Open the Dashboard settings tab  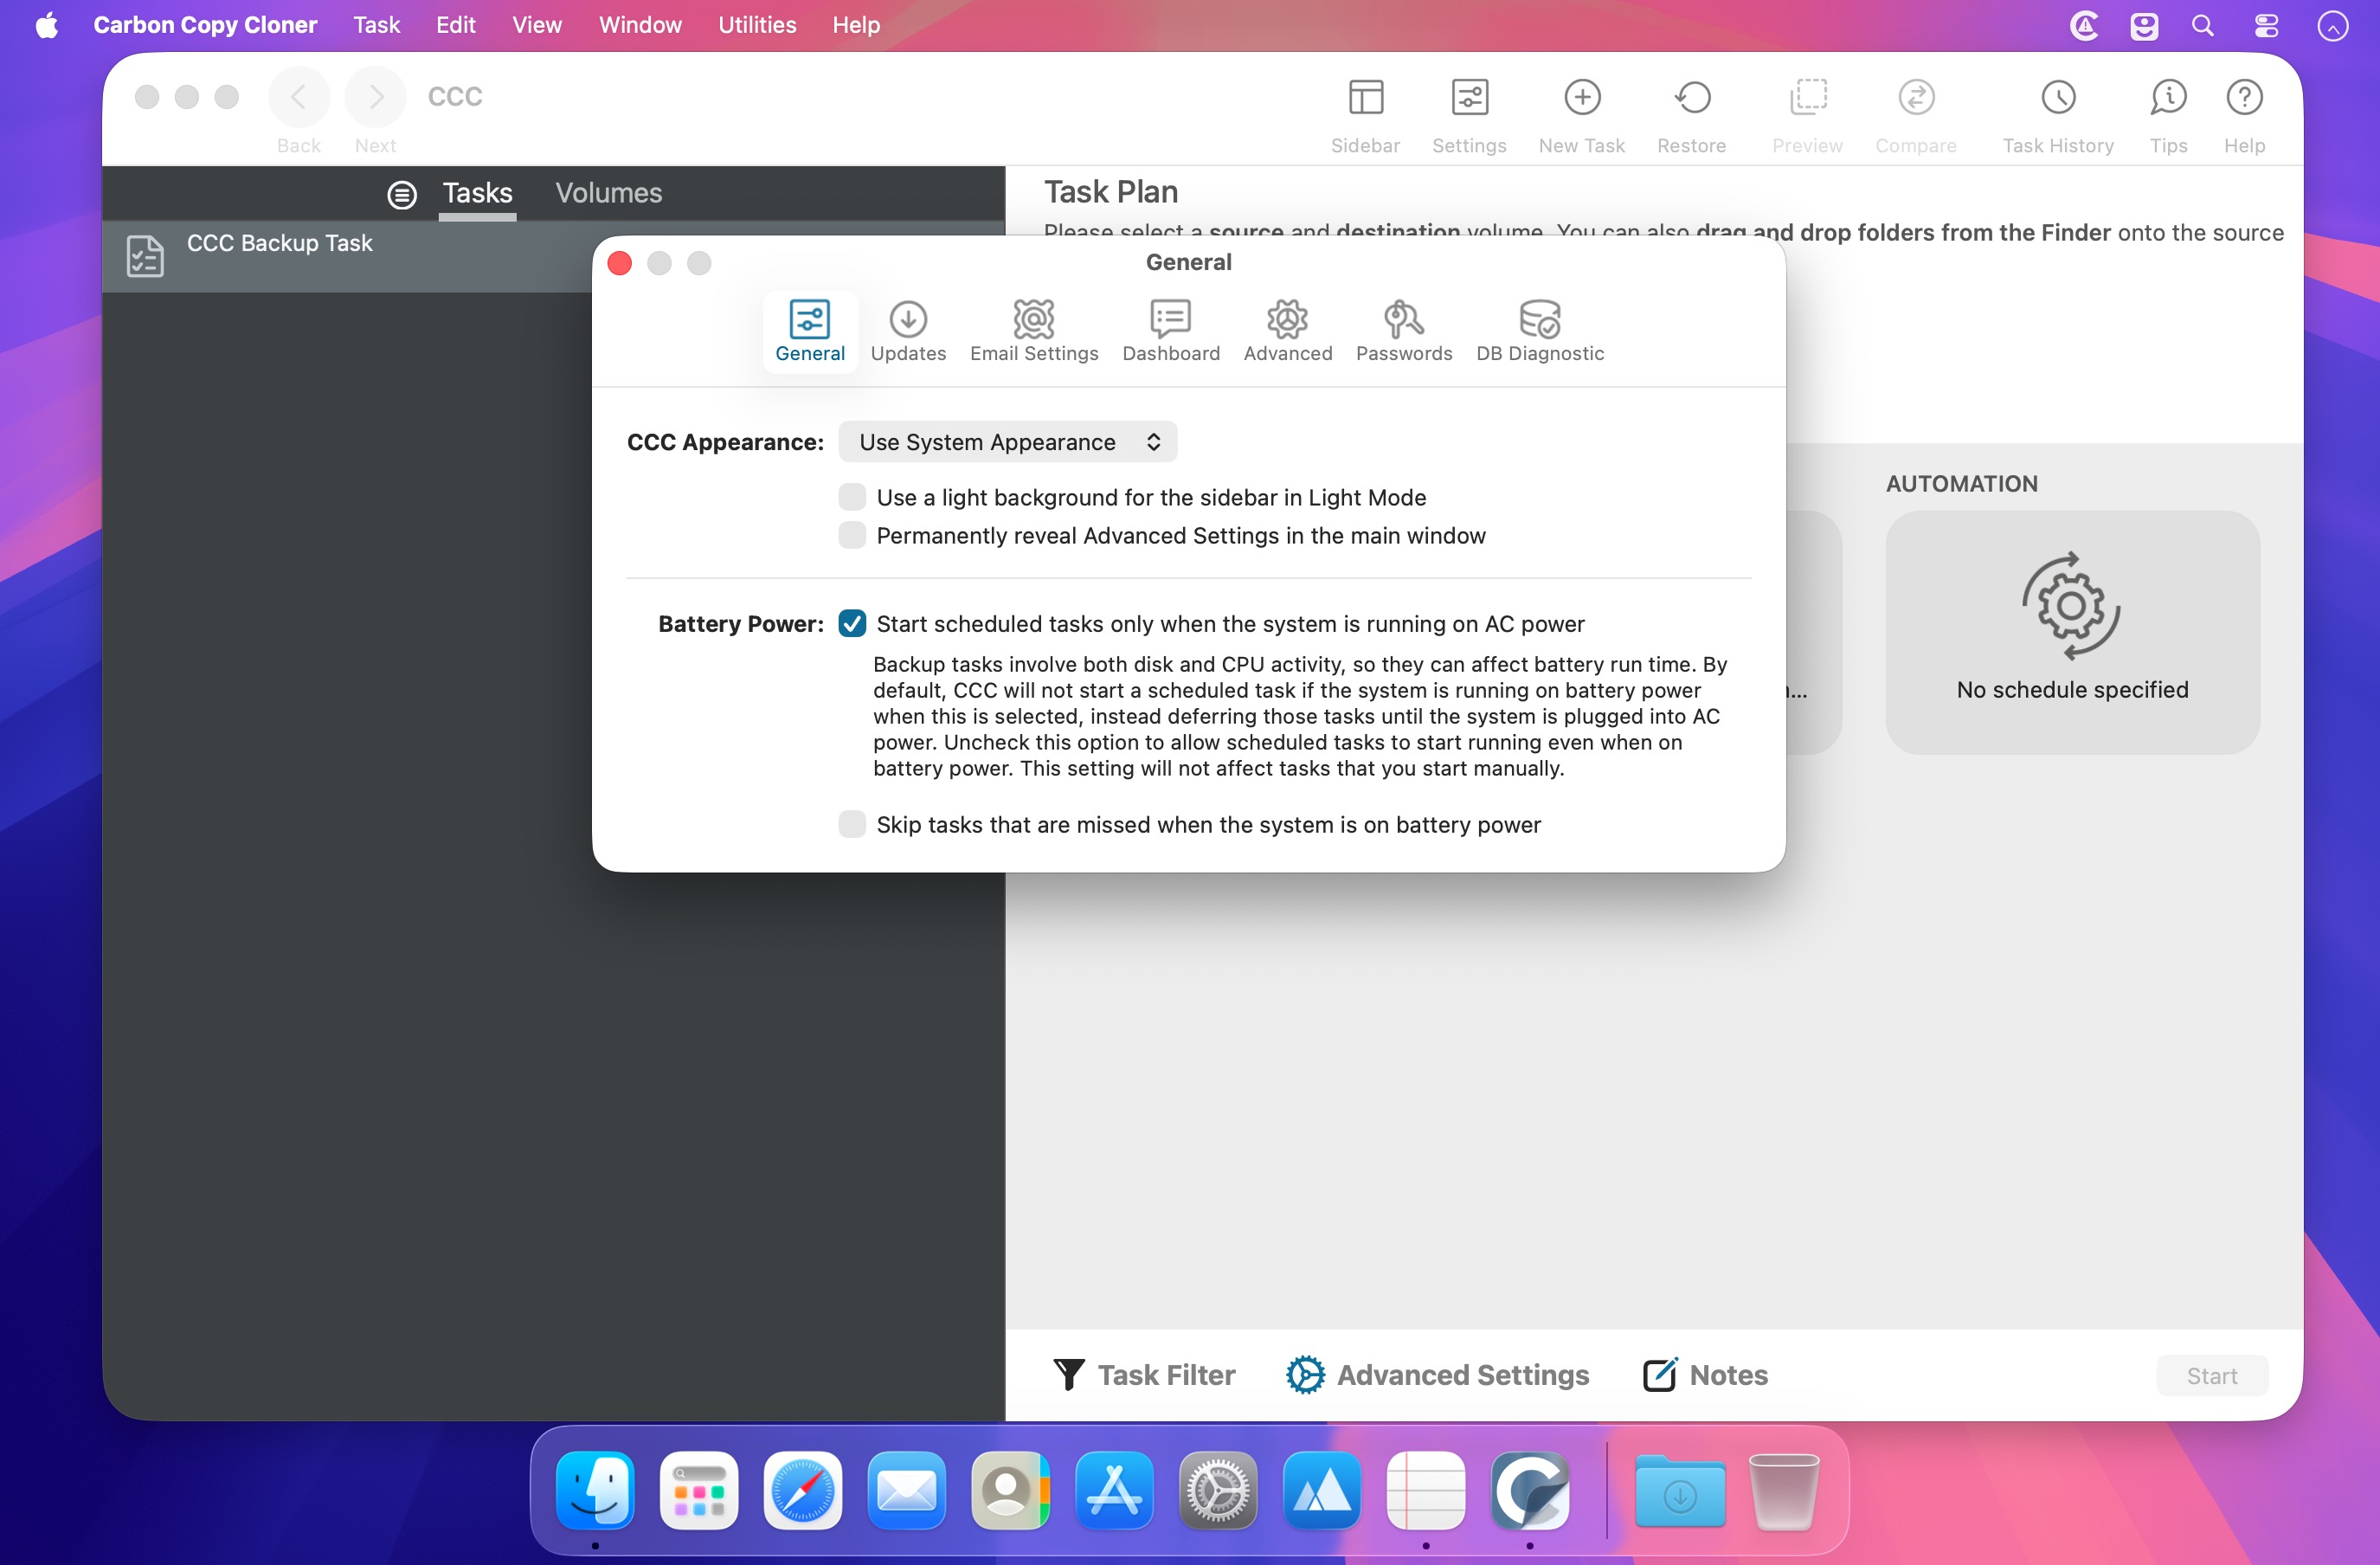pyautogui.click(x=1171, y=332)
